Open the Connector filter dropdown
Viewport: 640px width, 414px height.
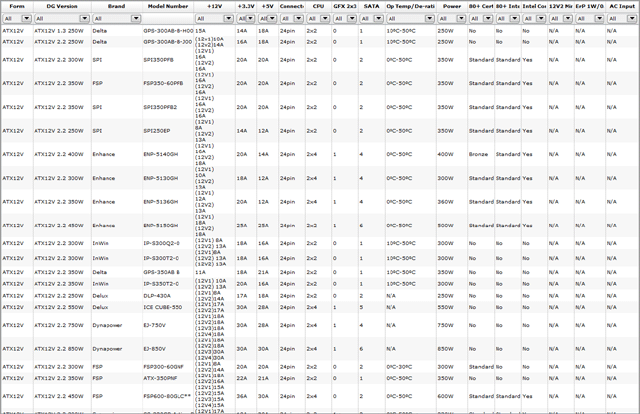292,18
